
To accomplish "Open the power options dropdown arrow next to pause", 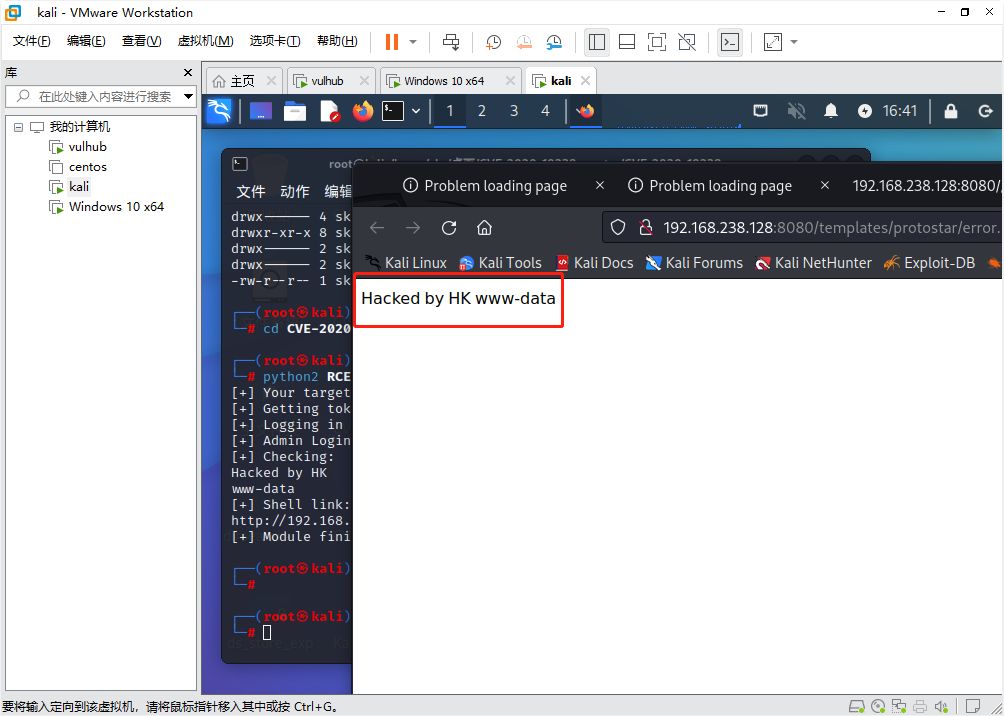I will [x=413, y=42].
